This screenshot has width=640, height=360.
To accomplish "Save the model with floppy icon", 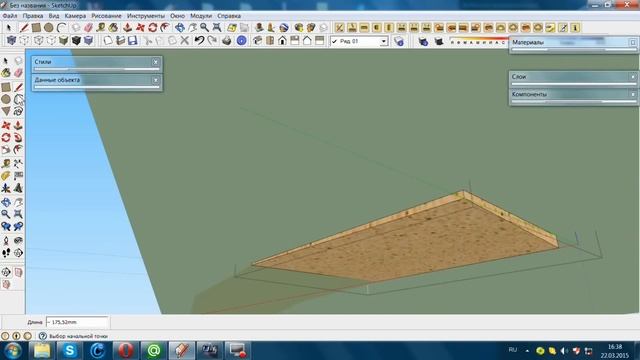I will (133, 40).
